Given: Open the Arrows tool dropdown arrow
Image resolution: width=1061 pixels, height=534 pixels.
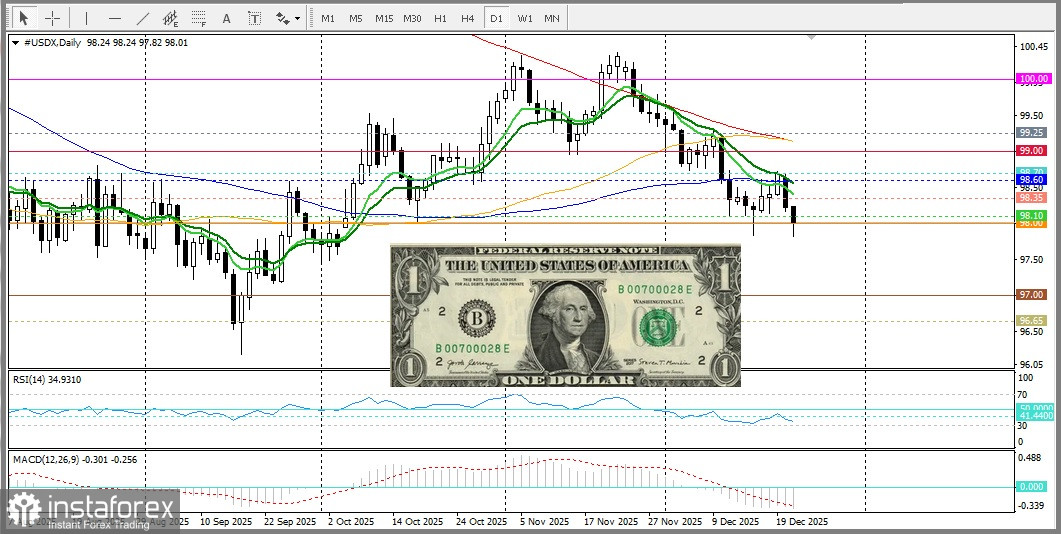Looking at the screenshot, I should [x=297, y=19].
